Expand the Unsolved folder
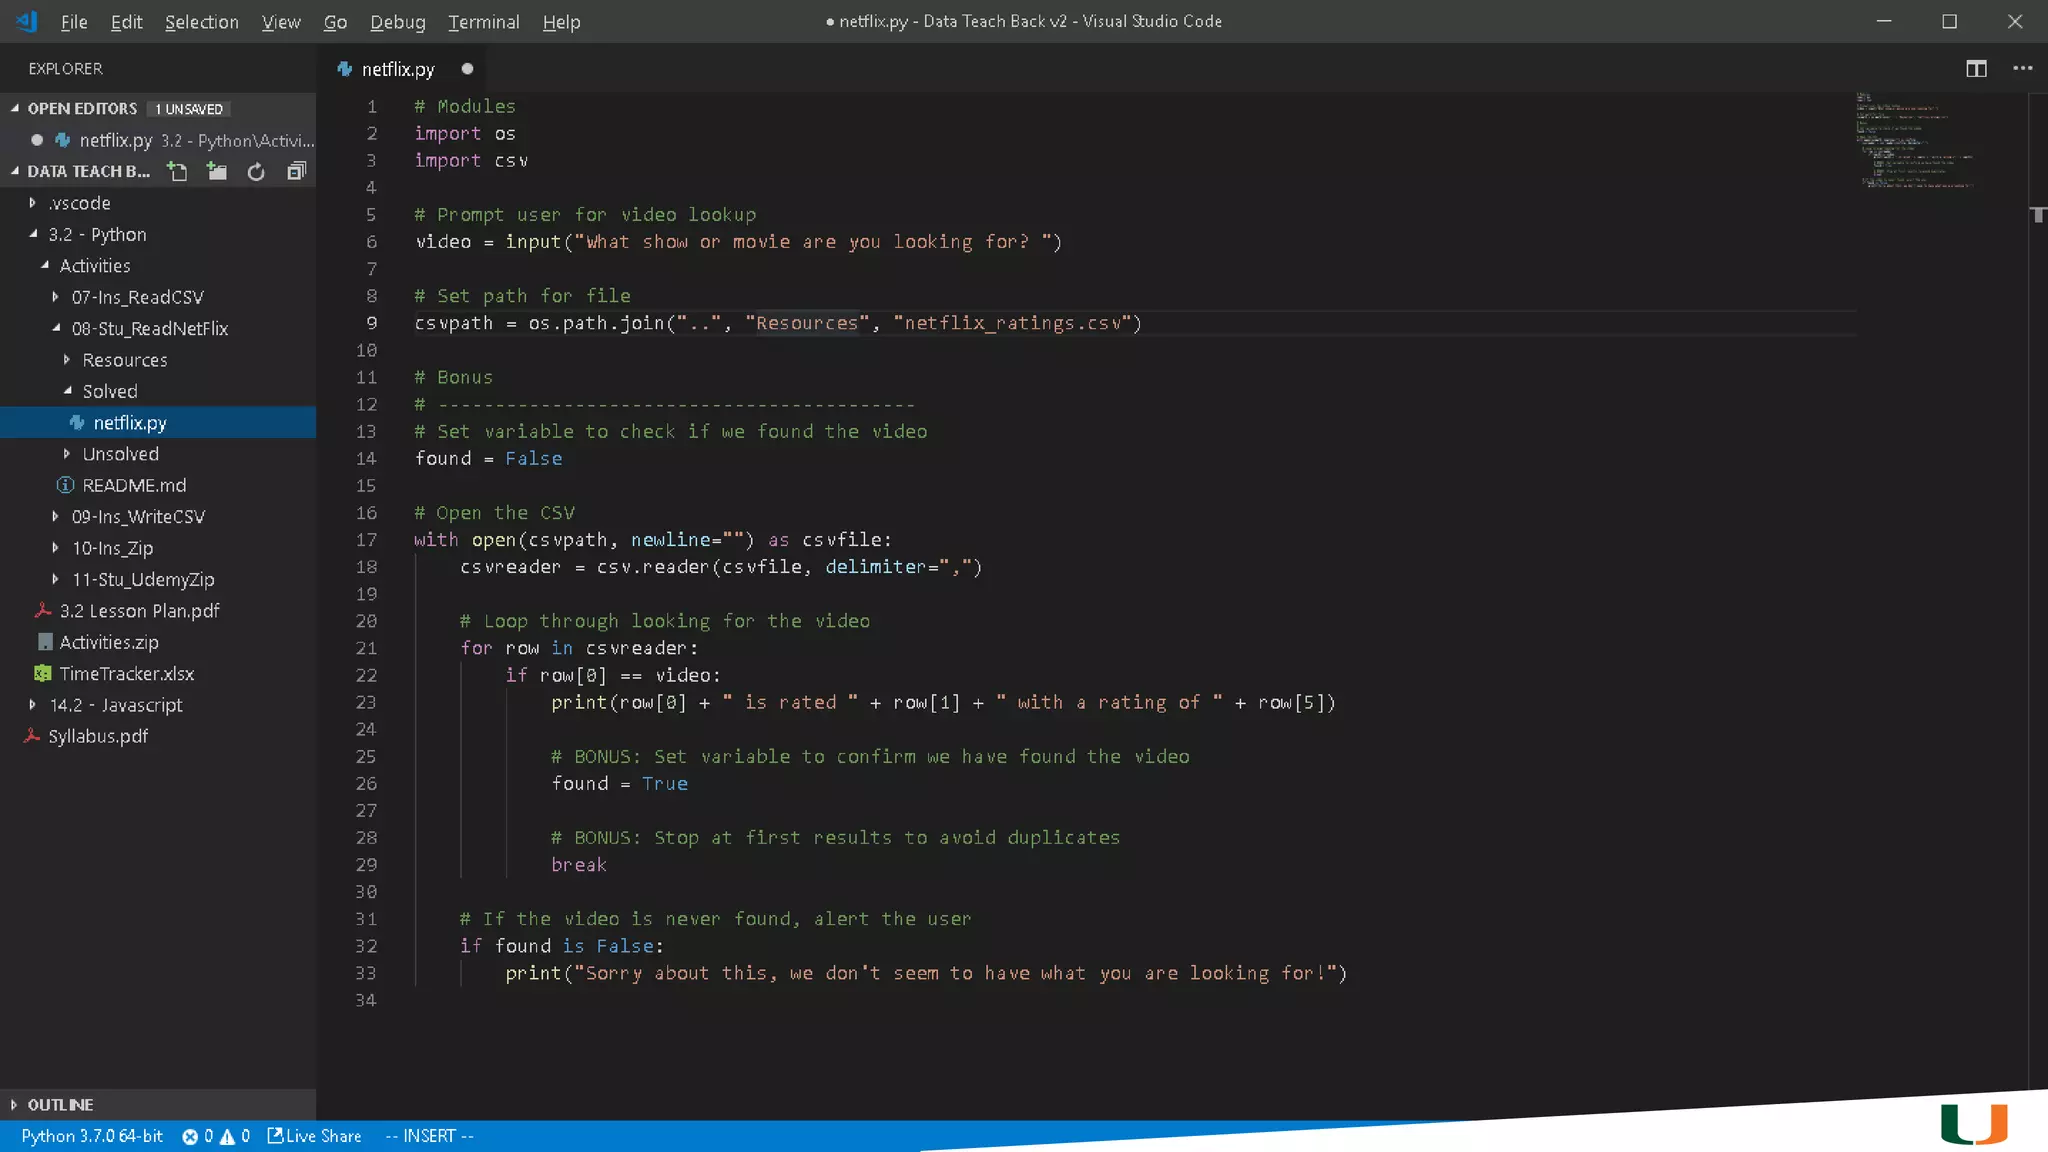2048x1152 pixels. 120,454
